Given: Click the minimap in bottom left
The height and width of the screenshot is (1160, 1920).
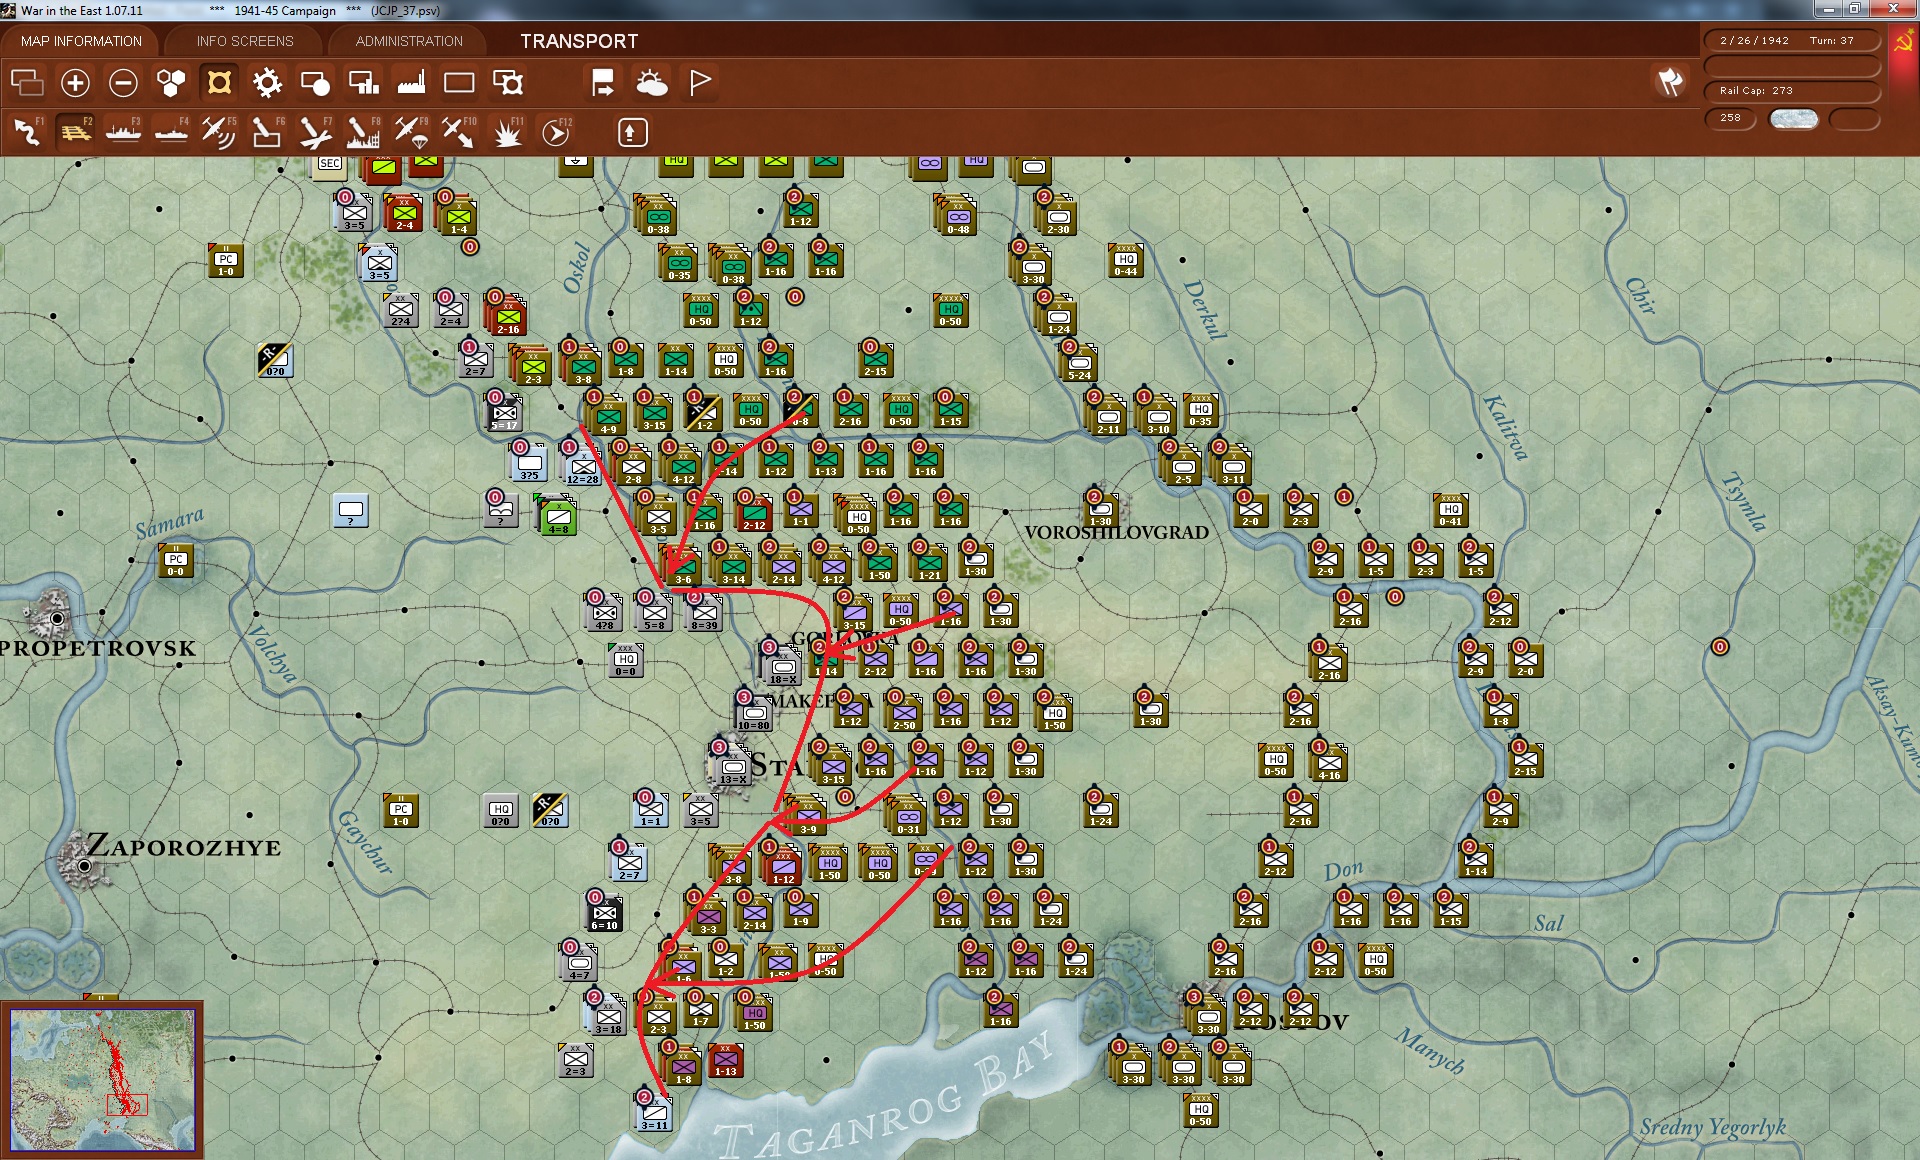Looking at the screenshot, I should [x=102, y=1080].
